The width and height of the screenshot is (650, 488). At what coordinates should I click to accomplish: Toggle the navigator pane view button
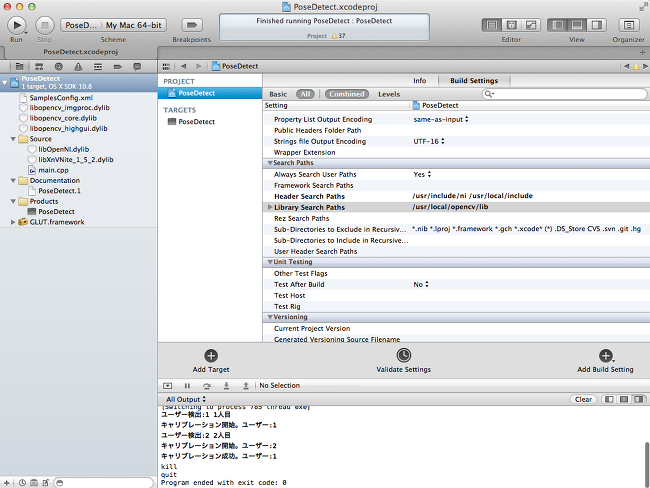point(558,25)
